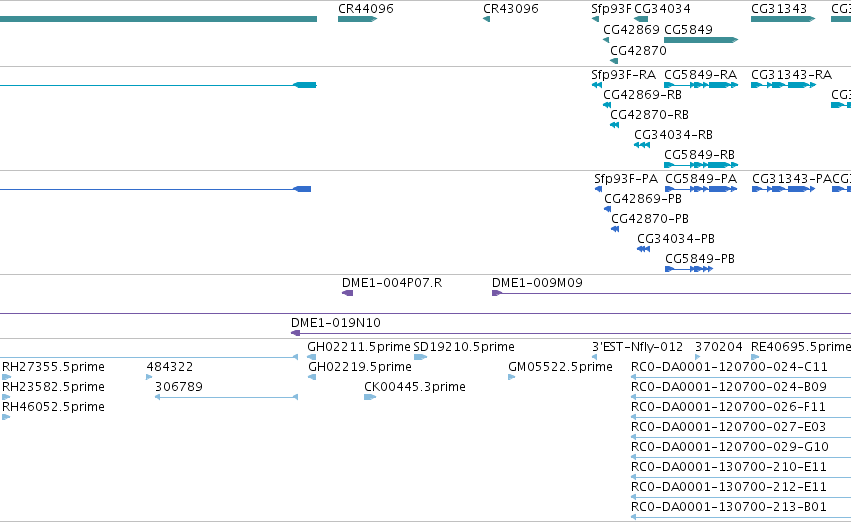The image size is (851, 522).
Task: Select the CG34034 gene label
Action: coord(662,9)
